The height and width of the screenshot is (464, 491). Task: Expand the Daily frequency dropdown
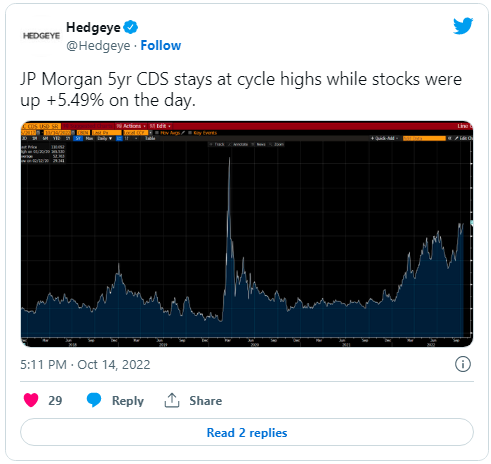104,138
